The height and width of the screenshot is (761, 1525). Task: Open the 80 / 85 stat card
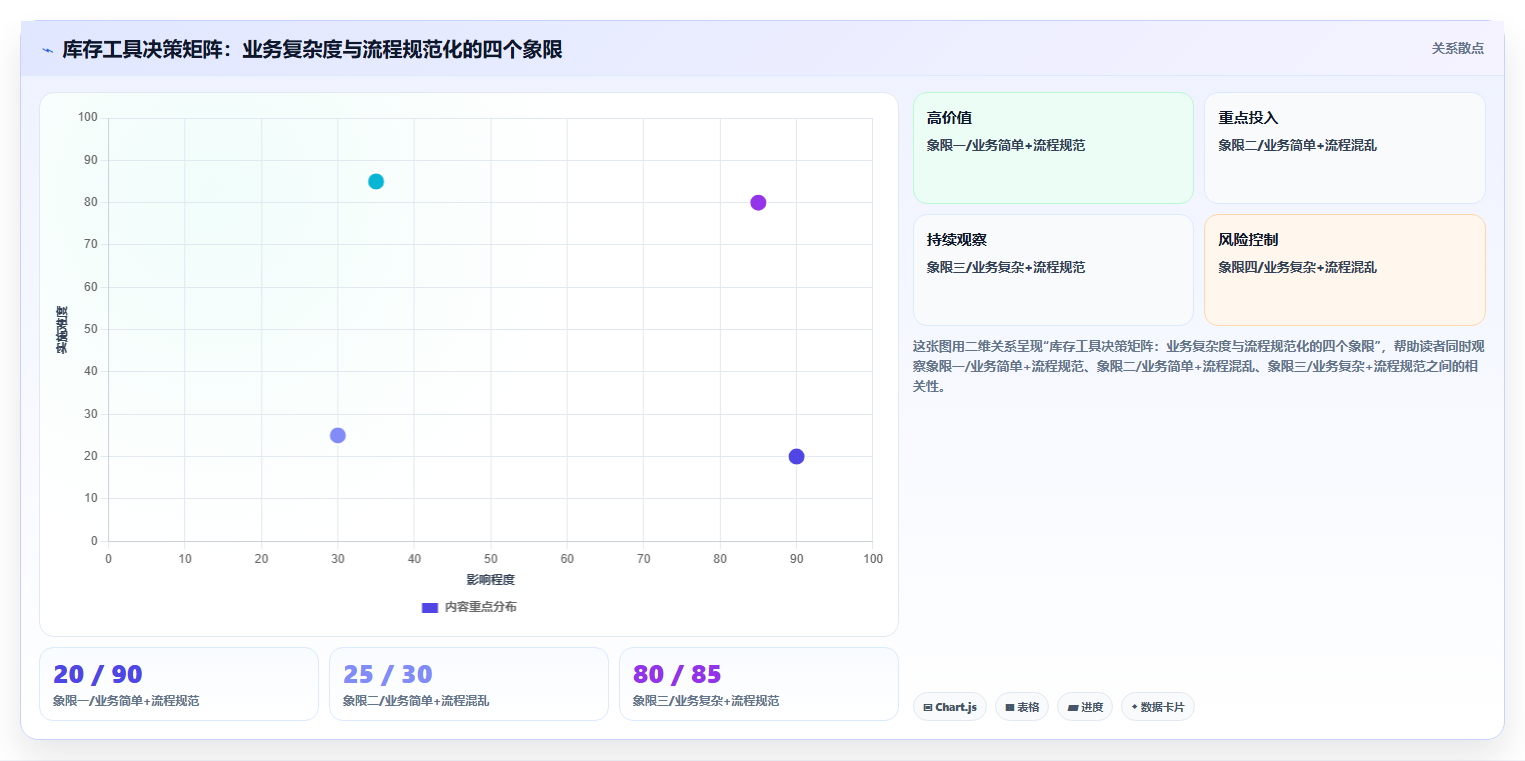759,684
